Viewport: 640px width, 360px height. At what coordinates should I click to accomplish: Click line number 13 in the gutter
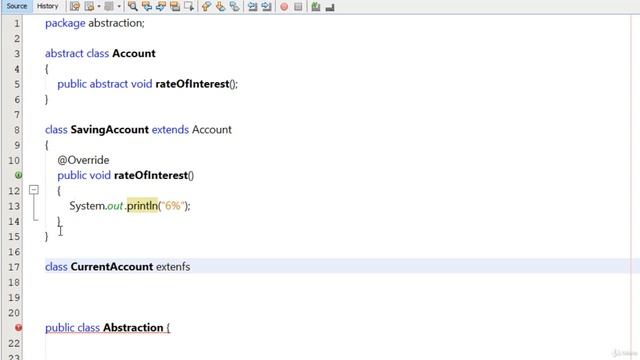point(14,206)
